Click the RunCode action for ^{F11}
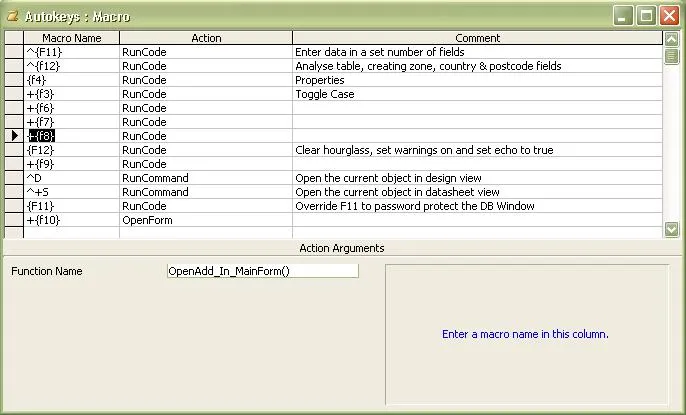 pos(206,52)
